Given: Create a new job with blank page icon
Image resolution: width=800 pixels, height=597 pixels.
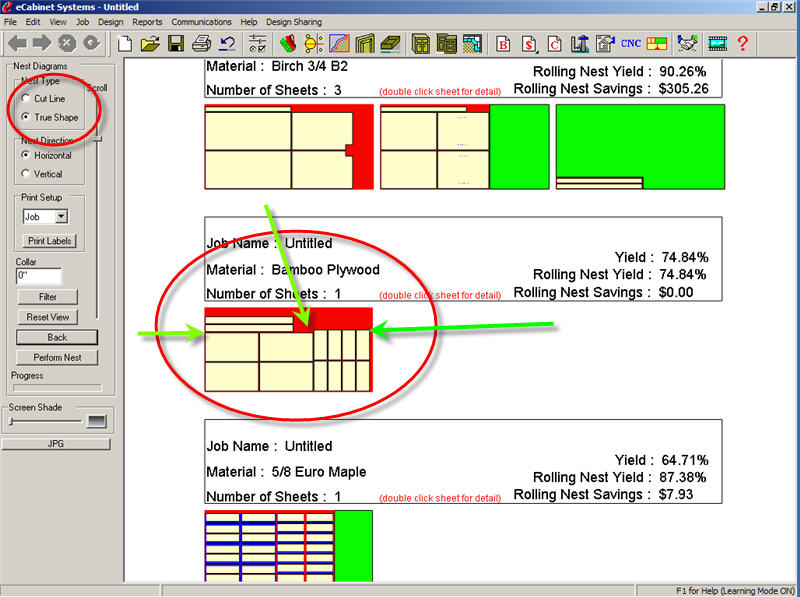Looking at the screenshot, I should pos(125,44).
